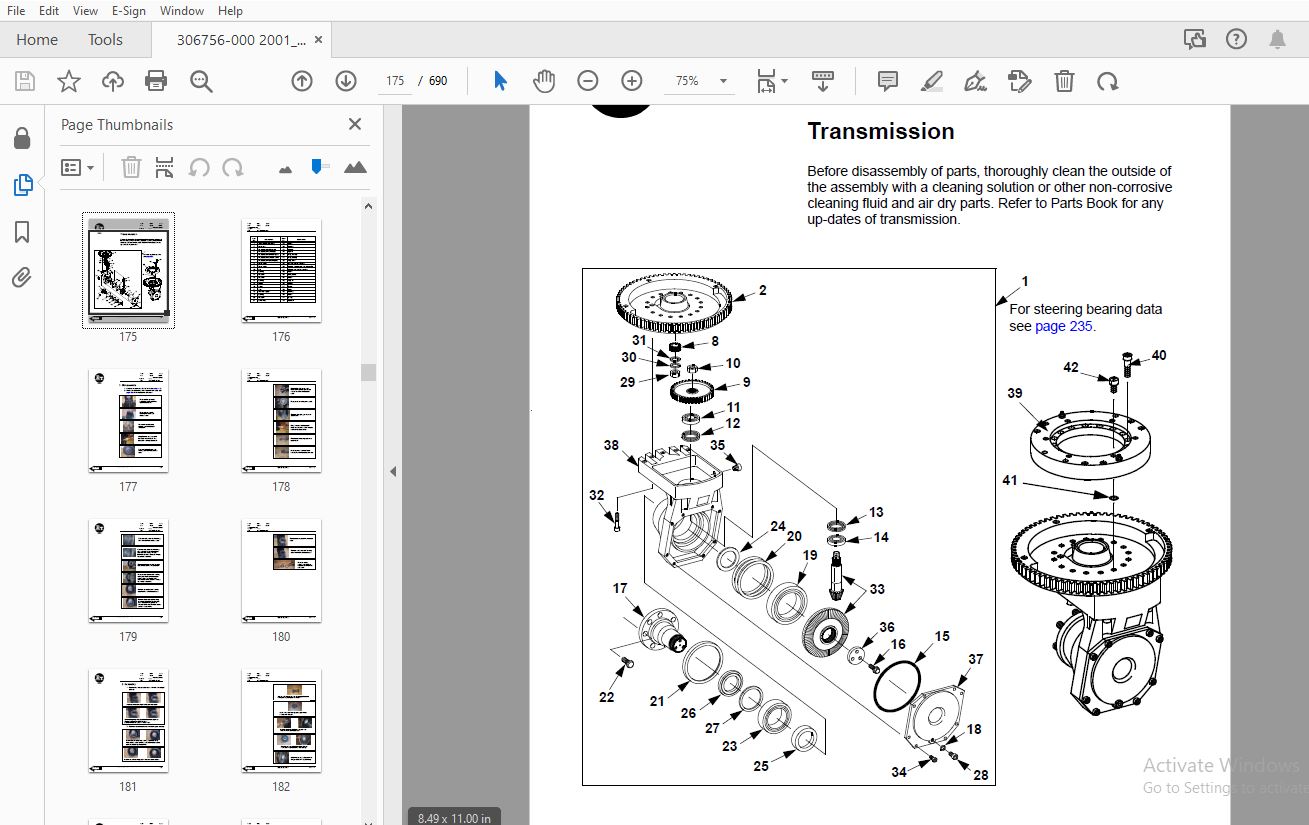Toggle the Page Thumbnails sidebar icon
The image size is (1309, 825).
[x=22, y=185]
